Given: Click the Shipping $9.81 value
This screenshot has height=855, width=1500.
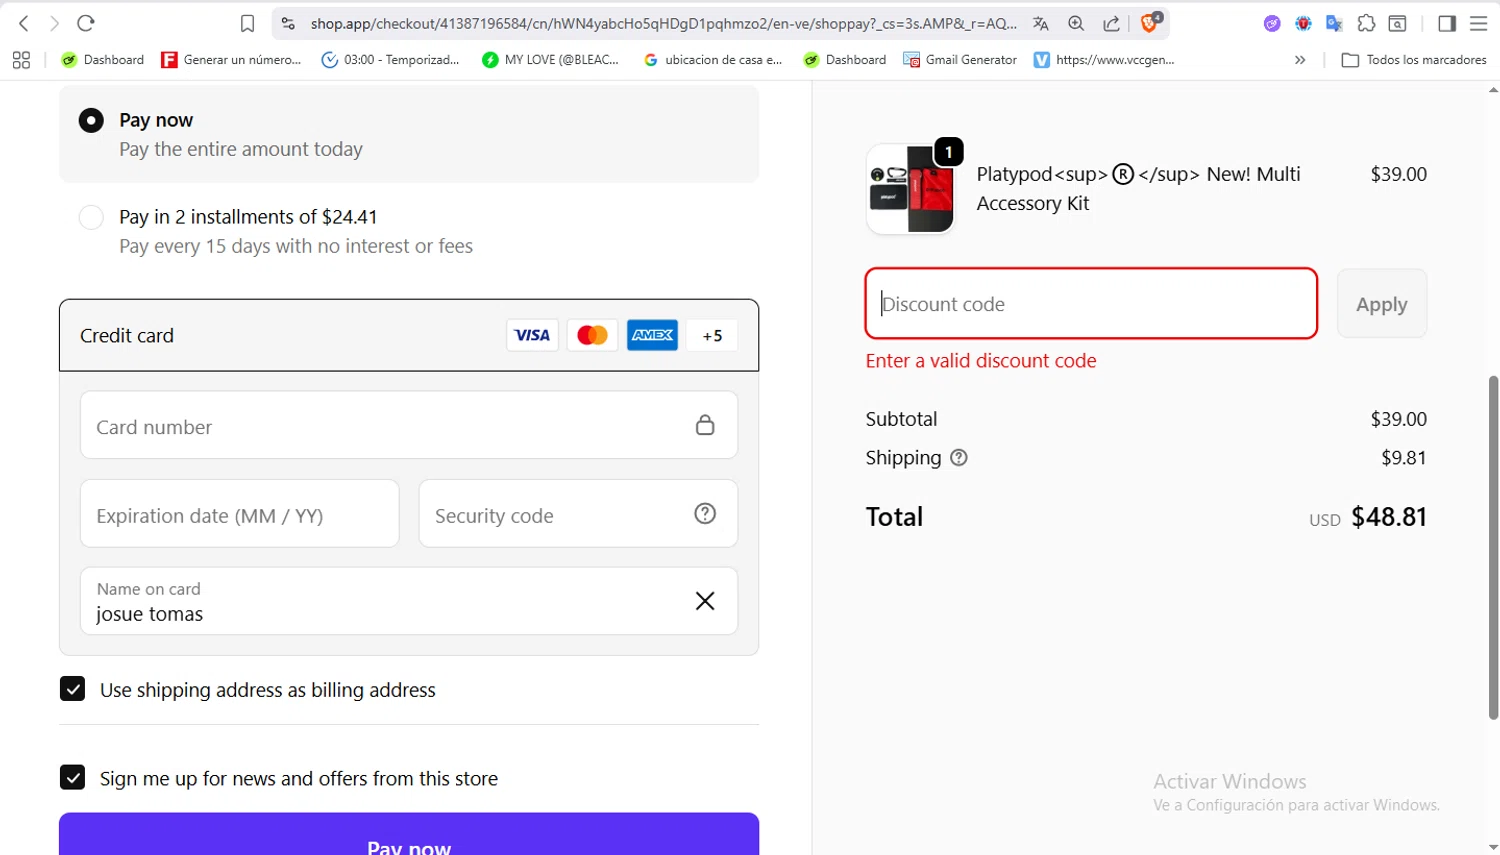Looking at the screenshot, I should click(1404, 457).
